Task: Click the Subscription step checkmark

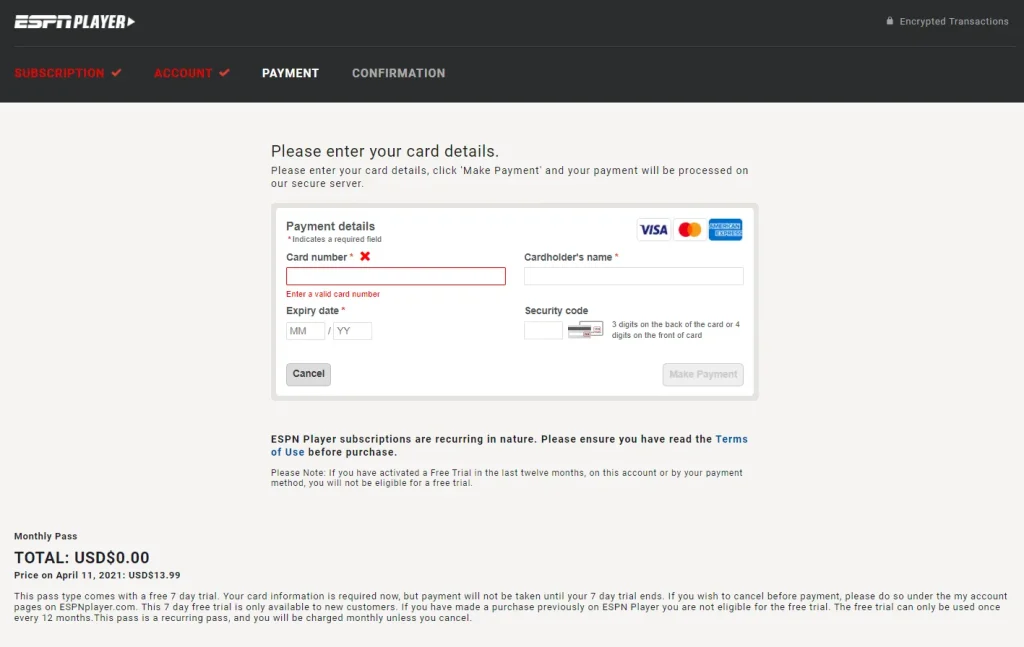Action: click(x=116, y=72)
